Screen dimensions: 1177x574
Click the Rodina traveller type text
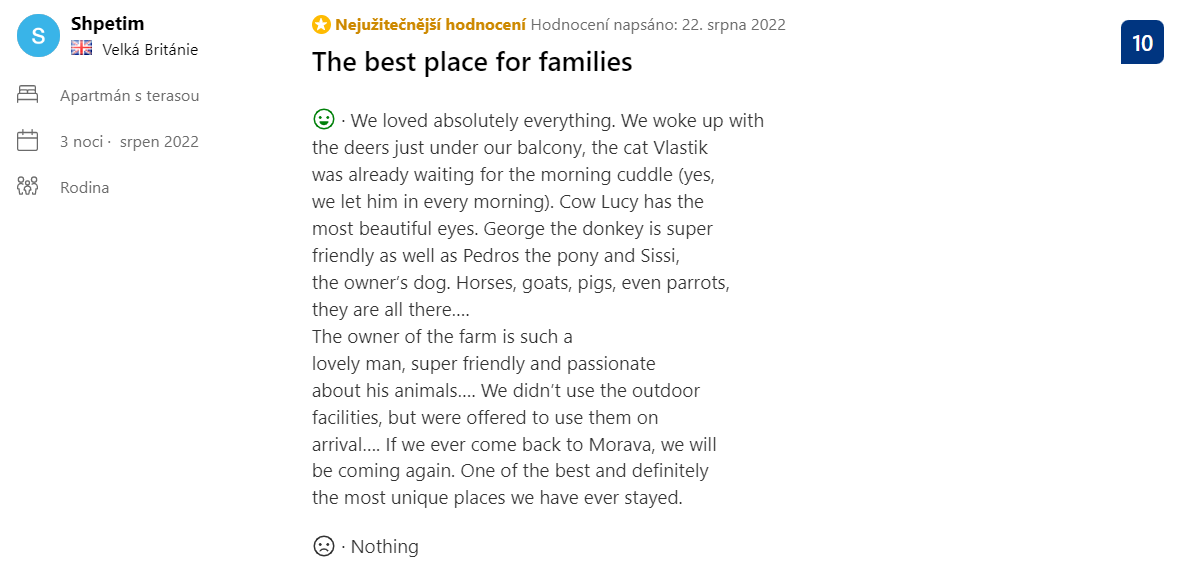point(85,188)
